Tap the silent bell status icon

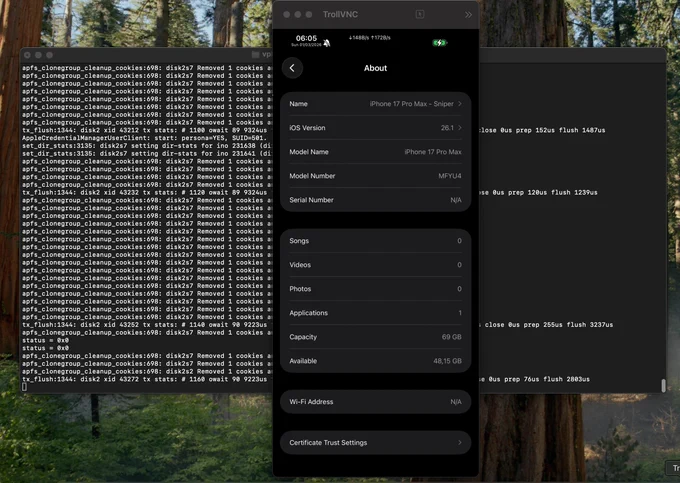pyautogui.click(x=327, y=42)
